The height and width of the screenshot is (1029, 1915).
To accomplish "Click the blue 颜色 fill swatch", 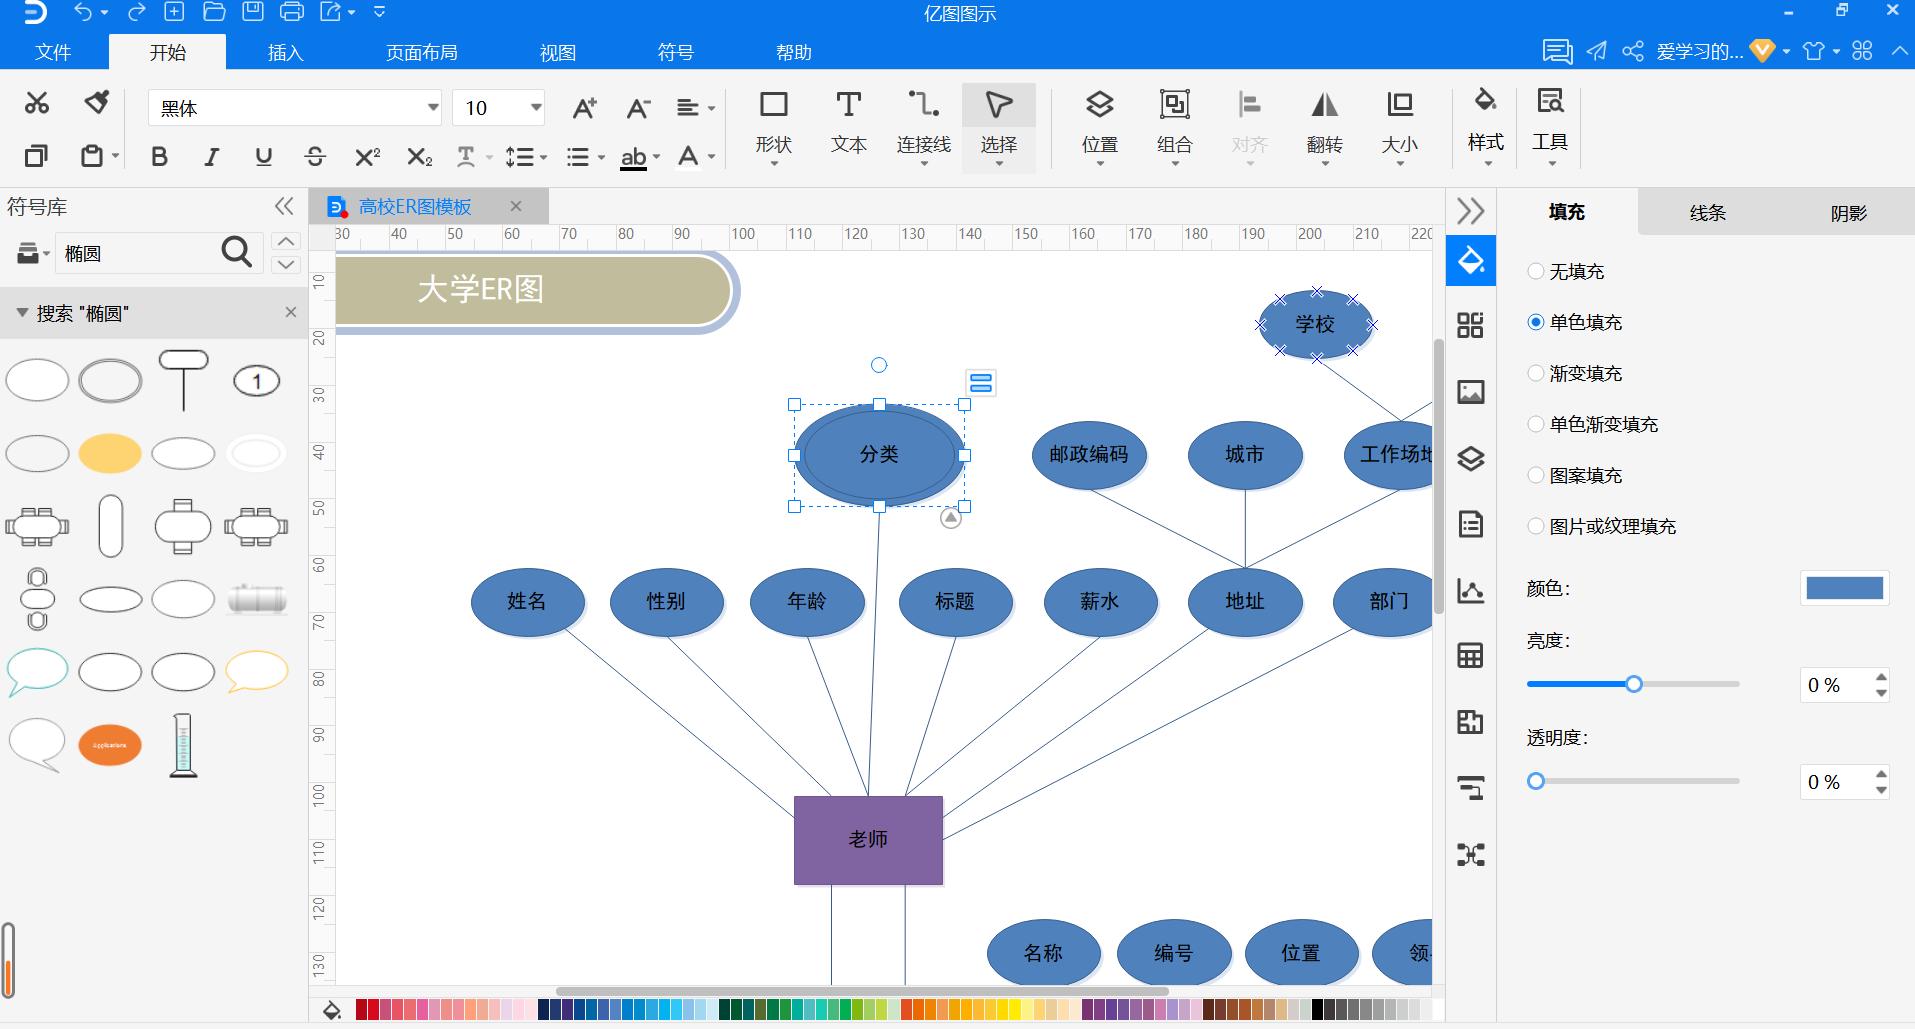I will (1844, 588).
